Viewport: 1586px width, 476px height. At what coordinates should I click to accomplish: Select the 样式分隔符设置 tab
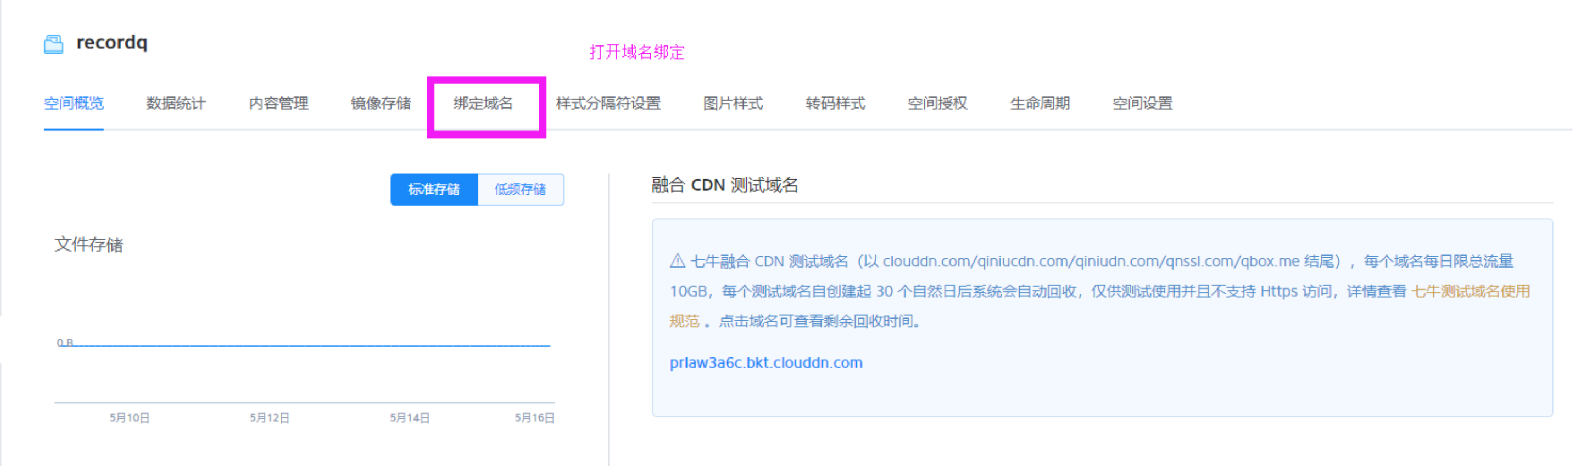tap(608, 103)
